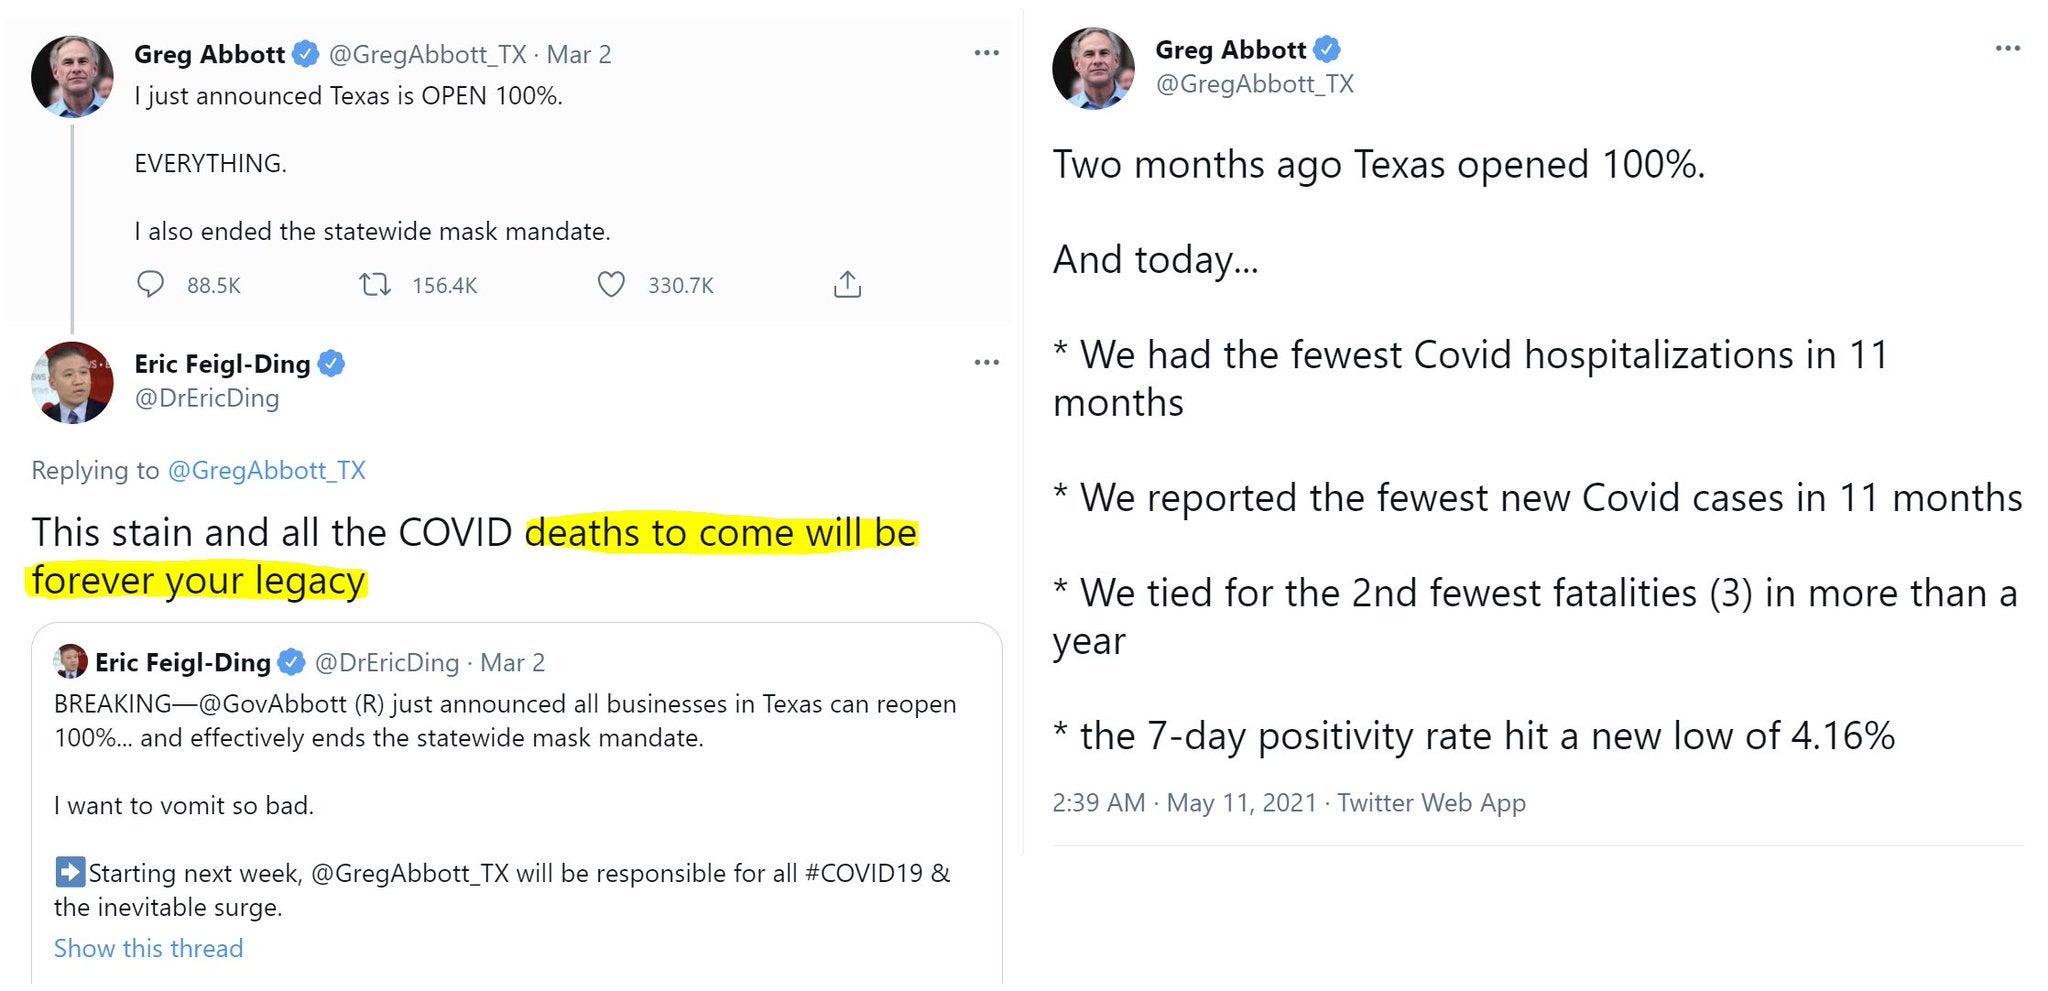Click Eric Feigl-Ding's profile picture on the reply

pyautogui.click(x=72, y=382)
